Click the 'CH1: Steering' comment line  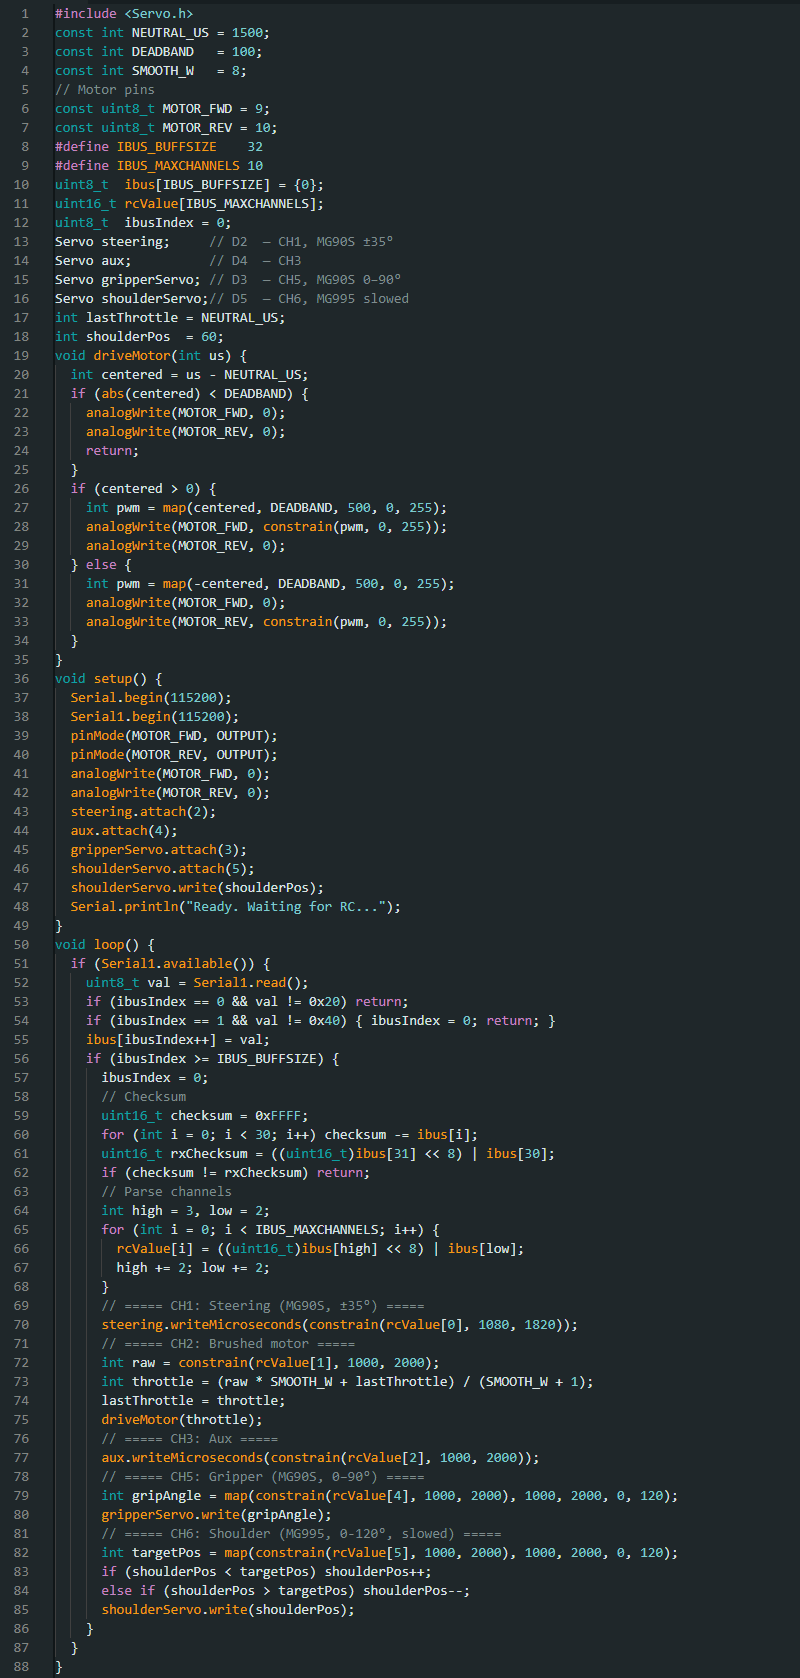(262, 1306)
